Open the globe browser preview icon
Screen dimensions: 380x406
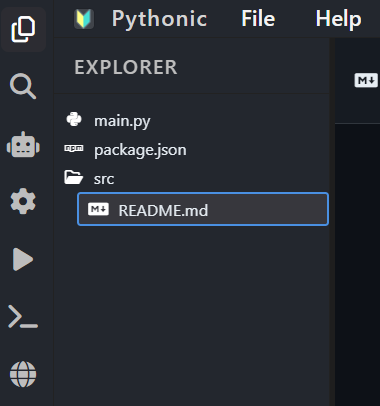pyautogui.click(x=23, y=374)
